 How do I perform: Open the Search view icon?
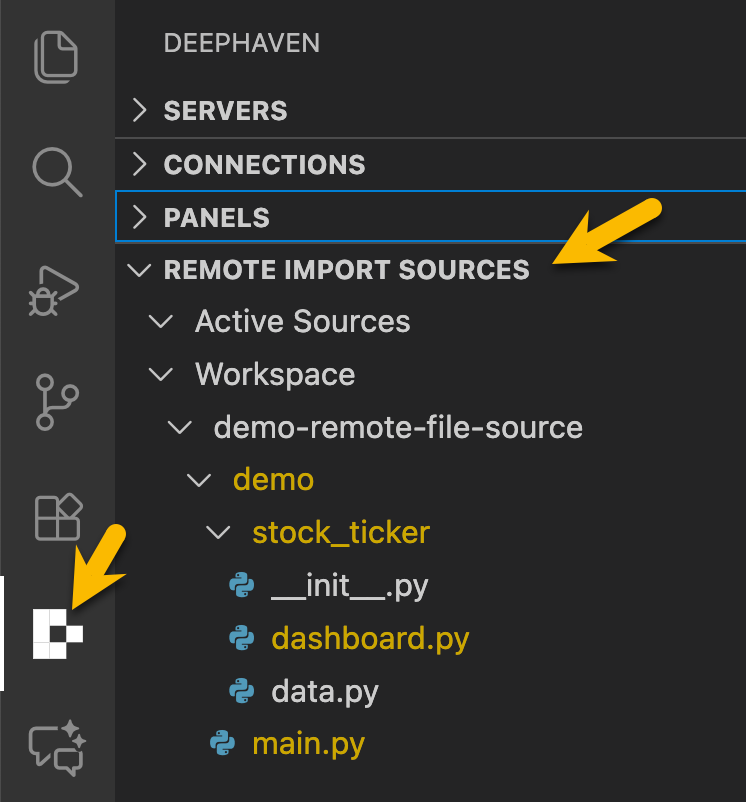pos(57,171)
